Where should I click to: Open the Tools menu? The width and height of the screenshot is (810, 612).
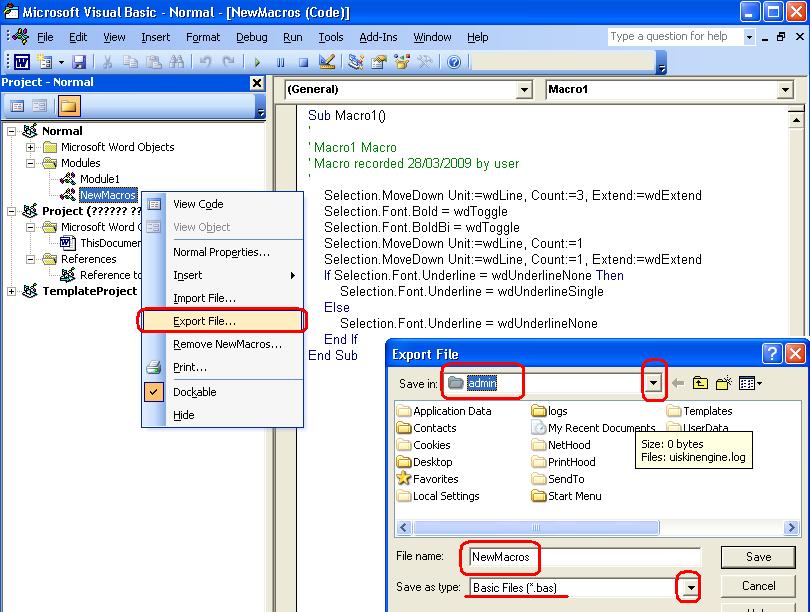click(x=331, y=37)
